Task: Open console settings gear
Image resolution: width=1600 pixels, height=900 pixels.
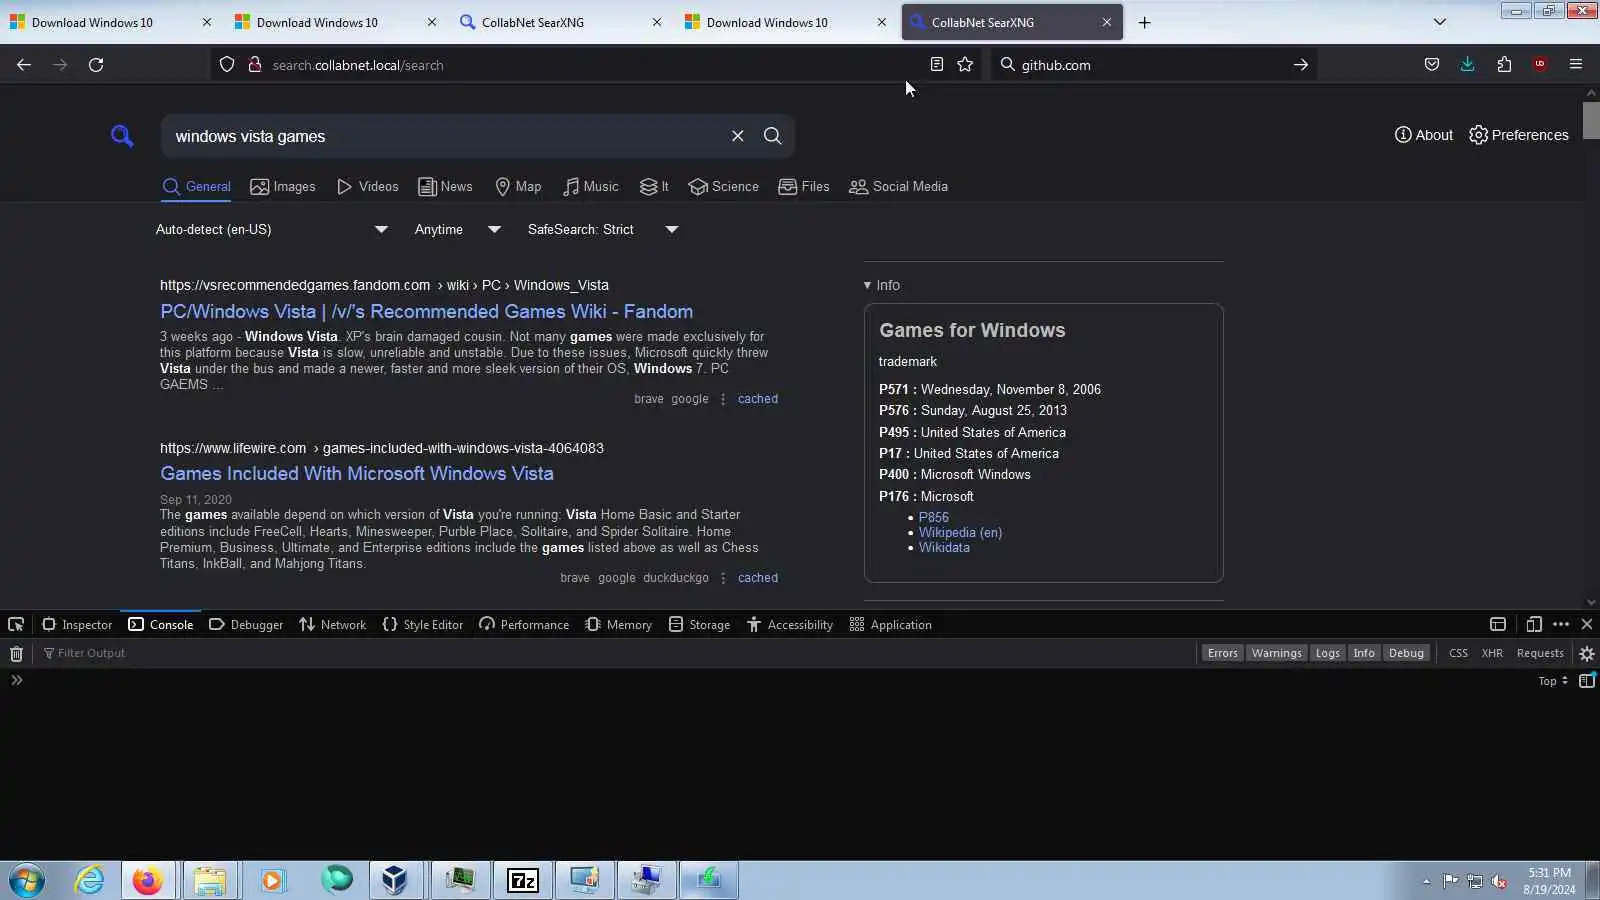Action: [1587, 654]
